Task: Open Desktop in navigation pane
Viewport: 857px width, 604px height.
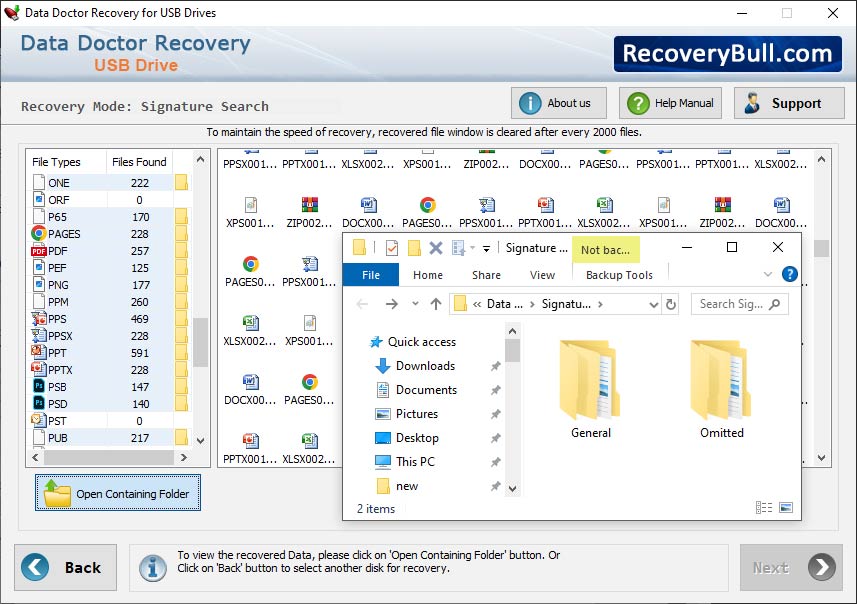Action: click(x=407, y=438)
